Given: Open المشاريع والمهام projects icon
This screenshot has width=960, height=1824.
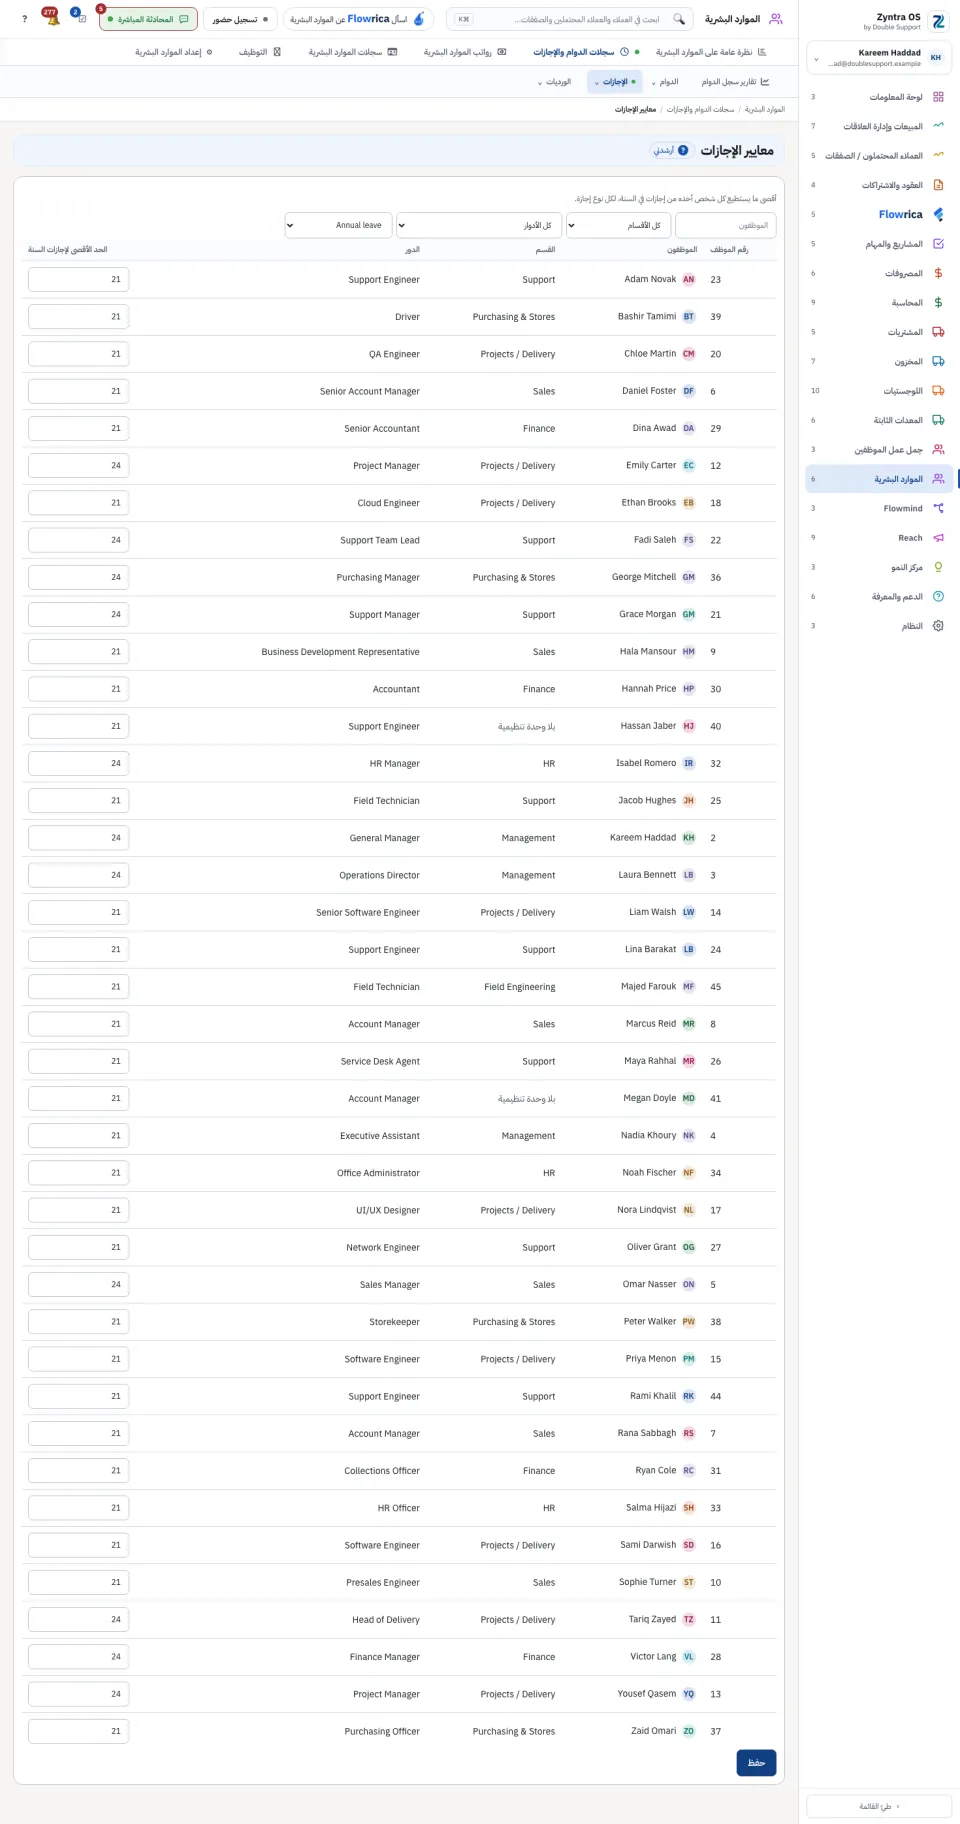Looking at the screenshot, I should 938,244.
